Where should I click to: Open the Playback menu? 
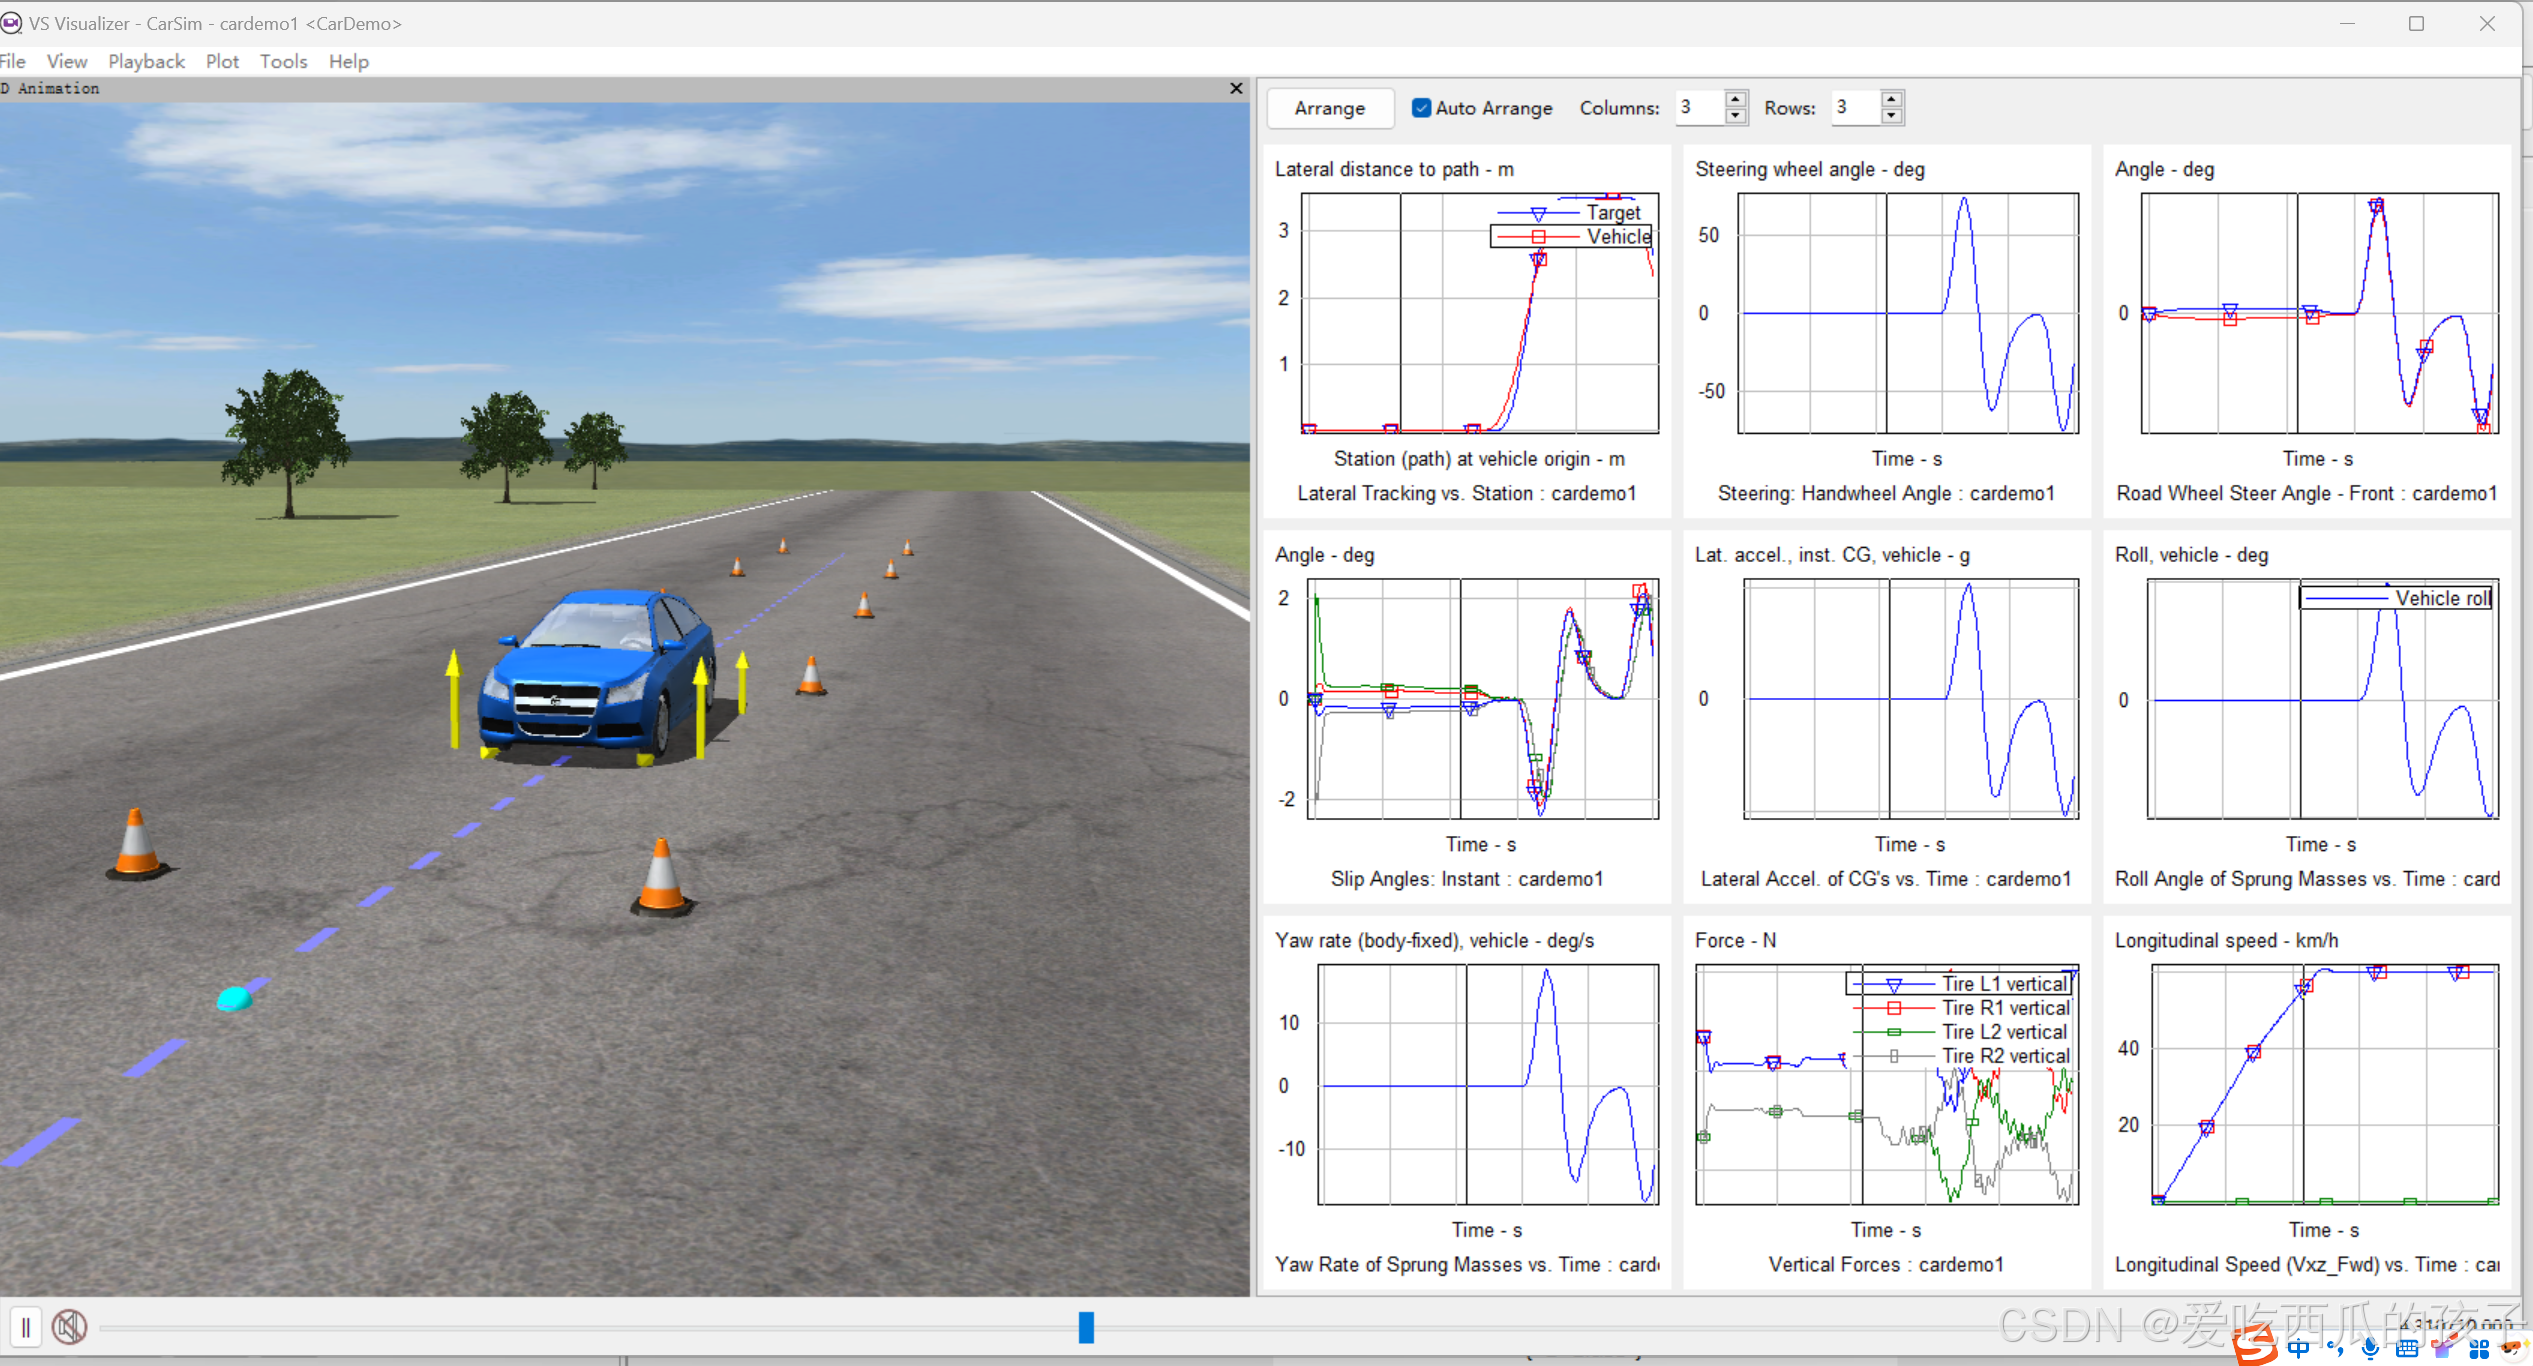click(x=146, y=62)
